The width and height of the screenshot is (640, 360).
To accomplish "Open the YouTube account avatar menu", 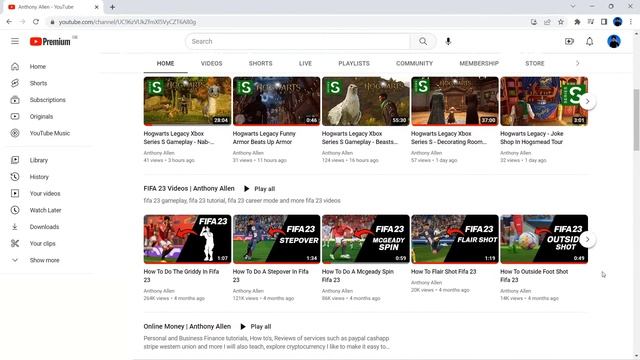I will tap(613, 41).
